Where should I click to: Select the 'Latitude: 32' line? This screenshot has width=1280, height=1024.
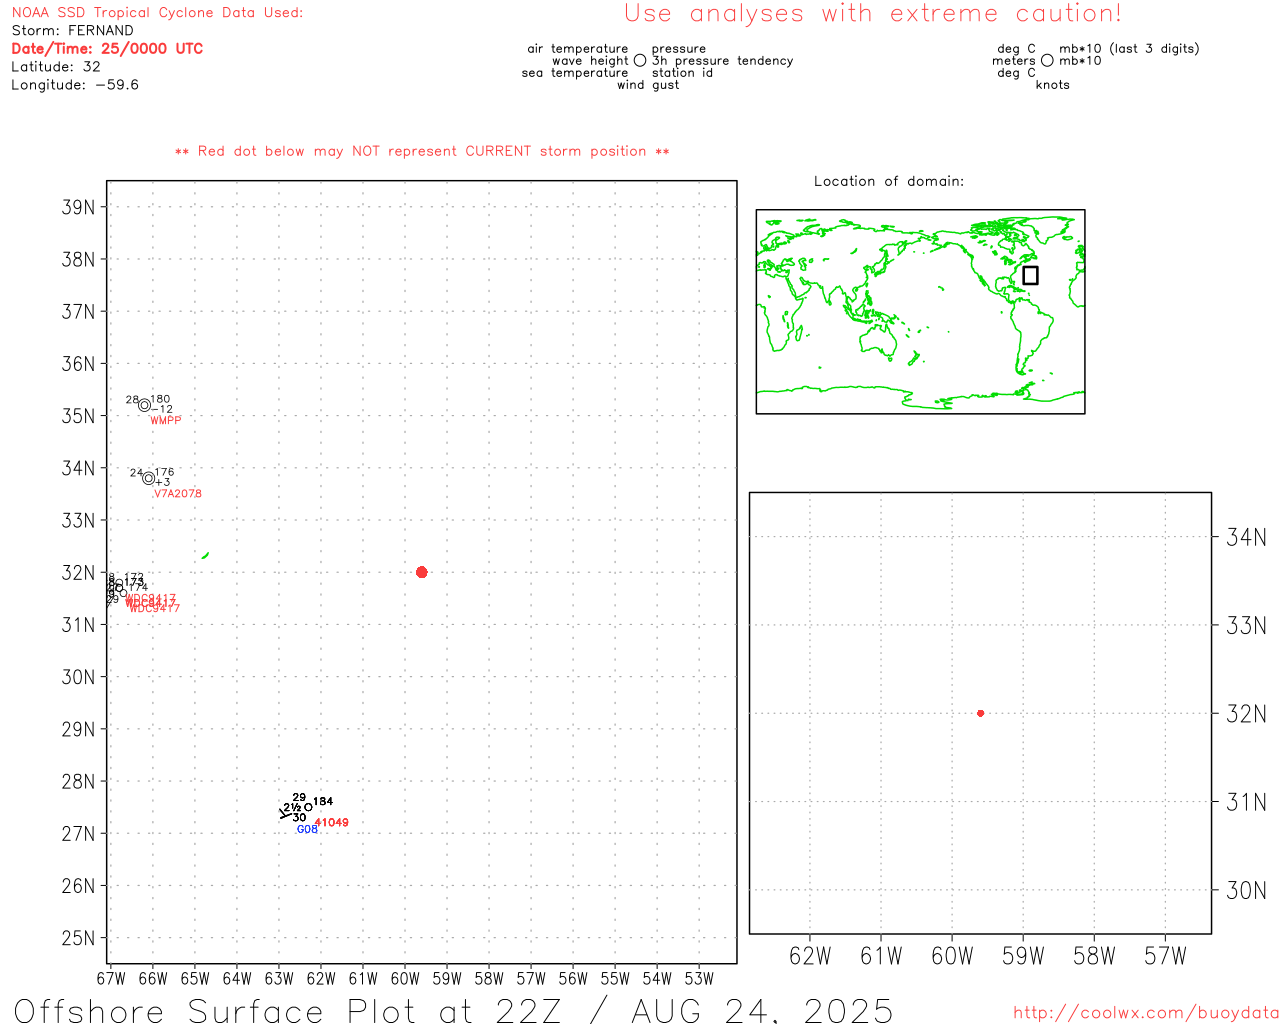coord(56,67)
